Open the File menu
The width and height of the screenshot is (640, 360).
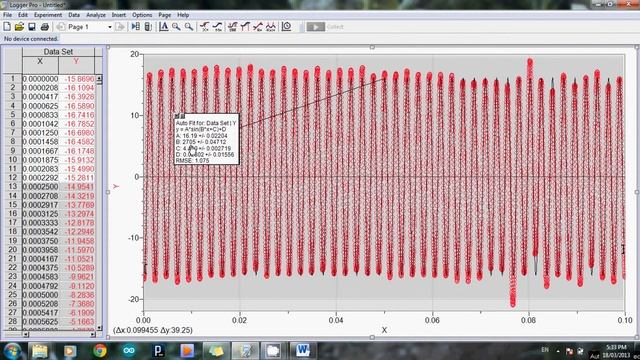click(7, 15)
